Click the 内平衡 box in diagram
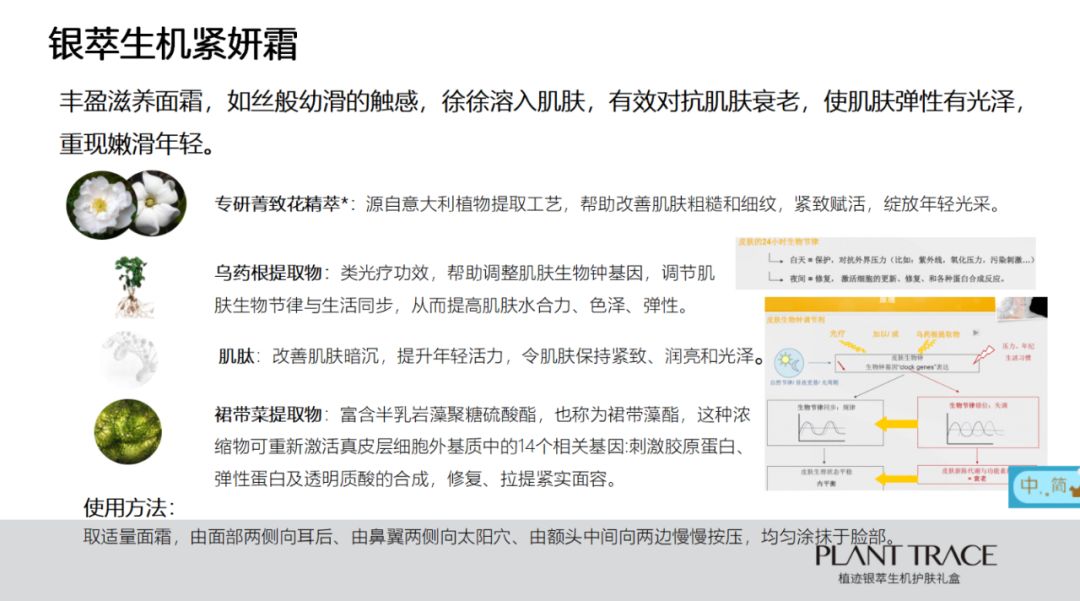This screenshot has height=601, width=1080. click(825, 478)
